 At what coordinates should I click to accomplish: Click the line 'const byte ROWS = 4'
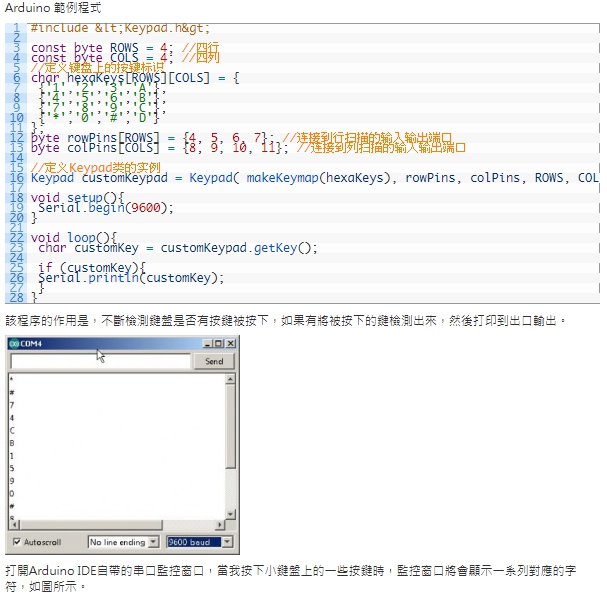[125, 48]
